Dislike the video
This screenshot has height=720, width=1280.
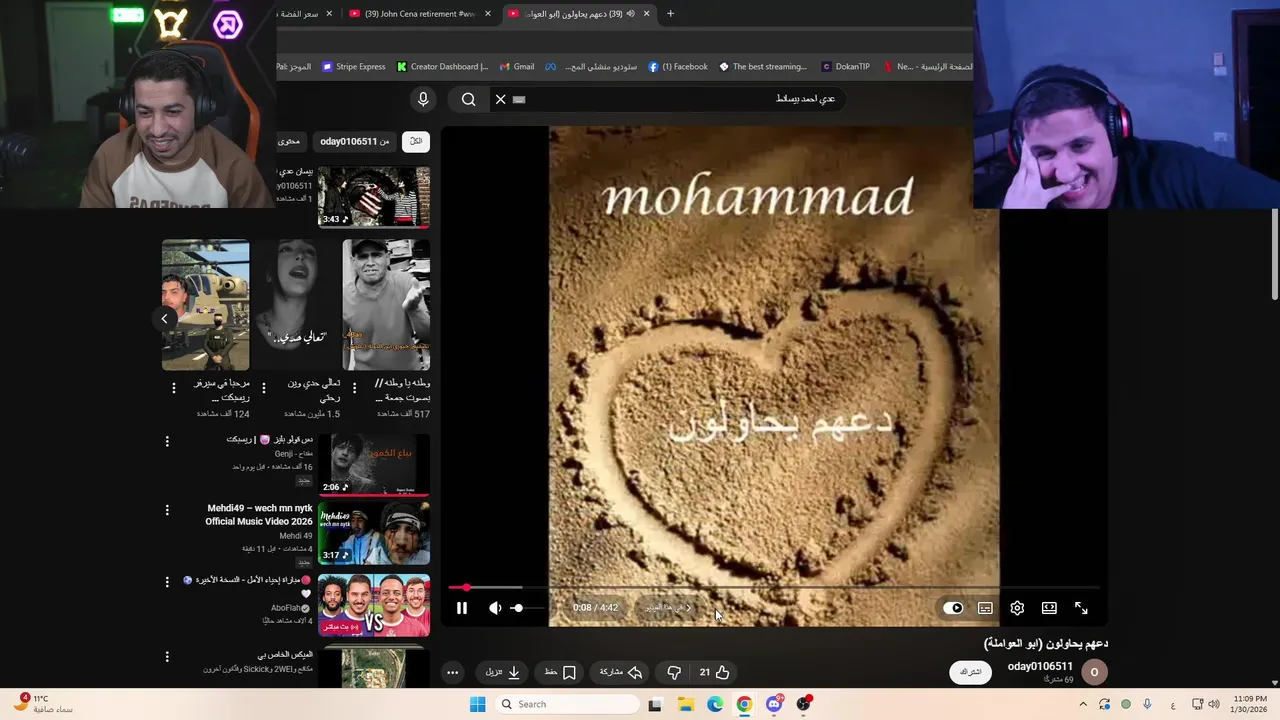(x=674, y=672)
